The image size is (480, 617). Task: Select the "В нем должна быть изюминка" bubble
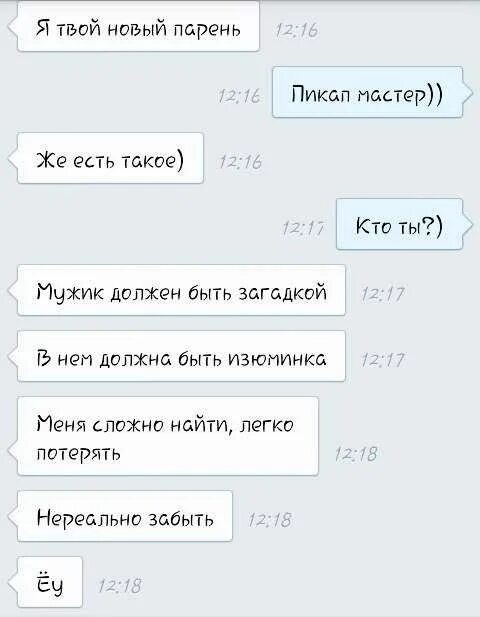181,357
